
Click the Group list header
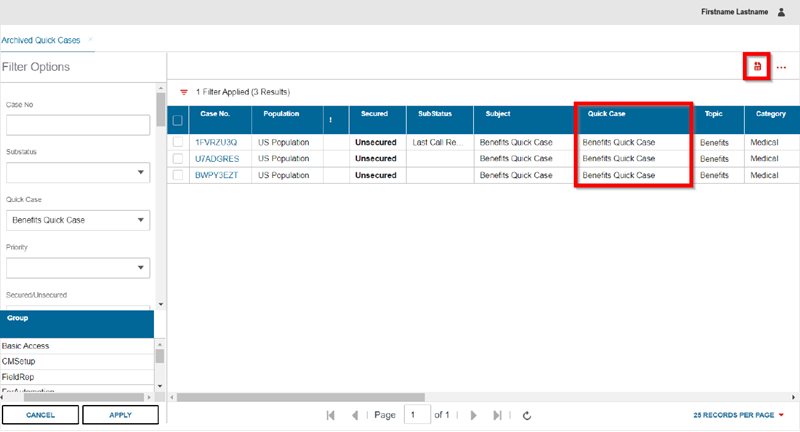coord(77,324)
